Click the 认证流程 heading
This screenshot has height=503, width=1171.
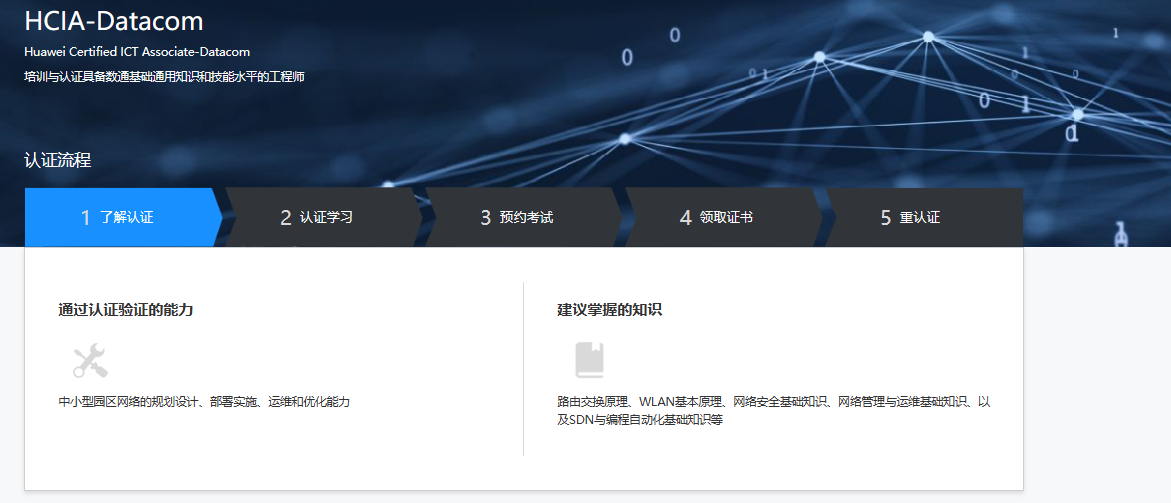click(x=58, y=160)
